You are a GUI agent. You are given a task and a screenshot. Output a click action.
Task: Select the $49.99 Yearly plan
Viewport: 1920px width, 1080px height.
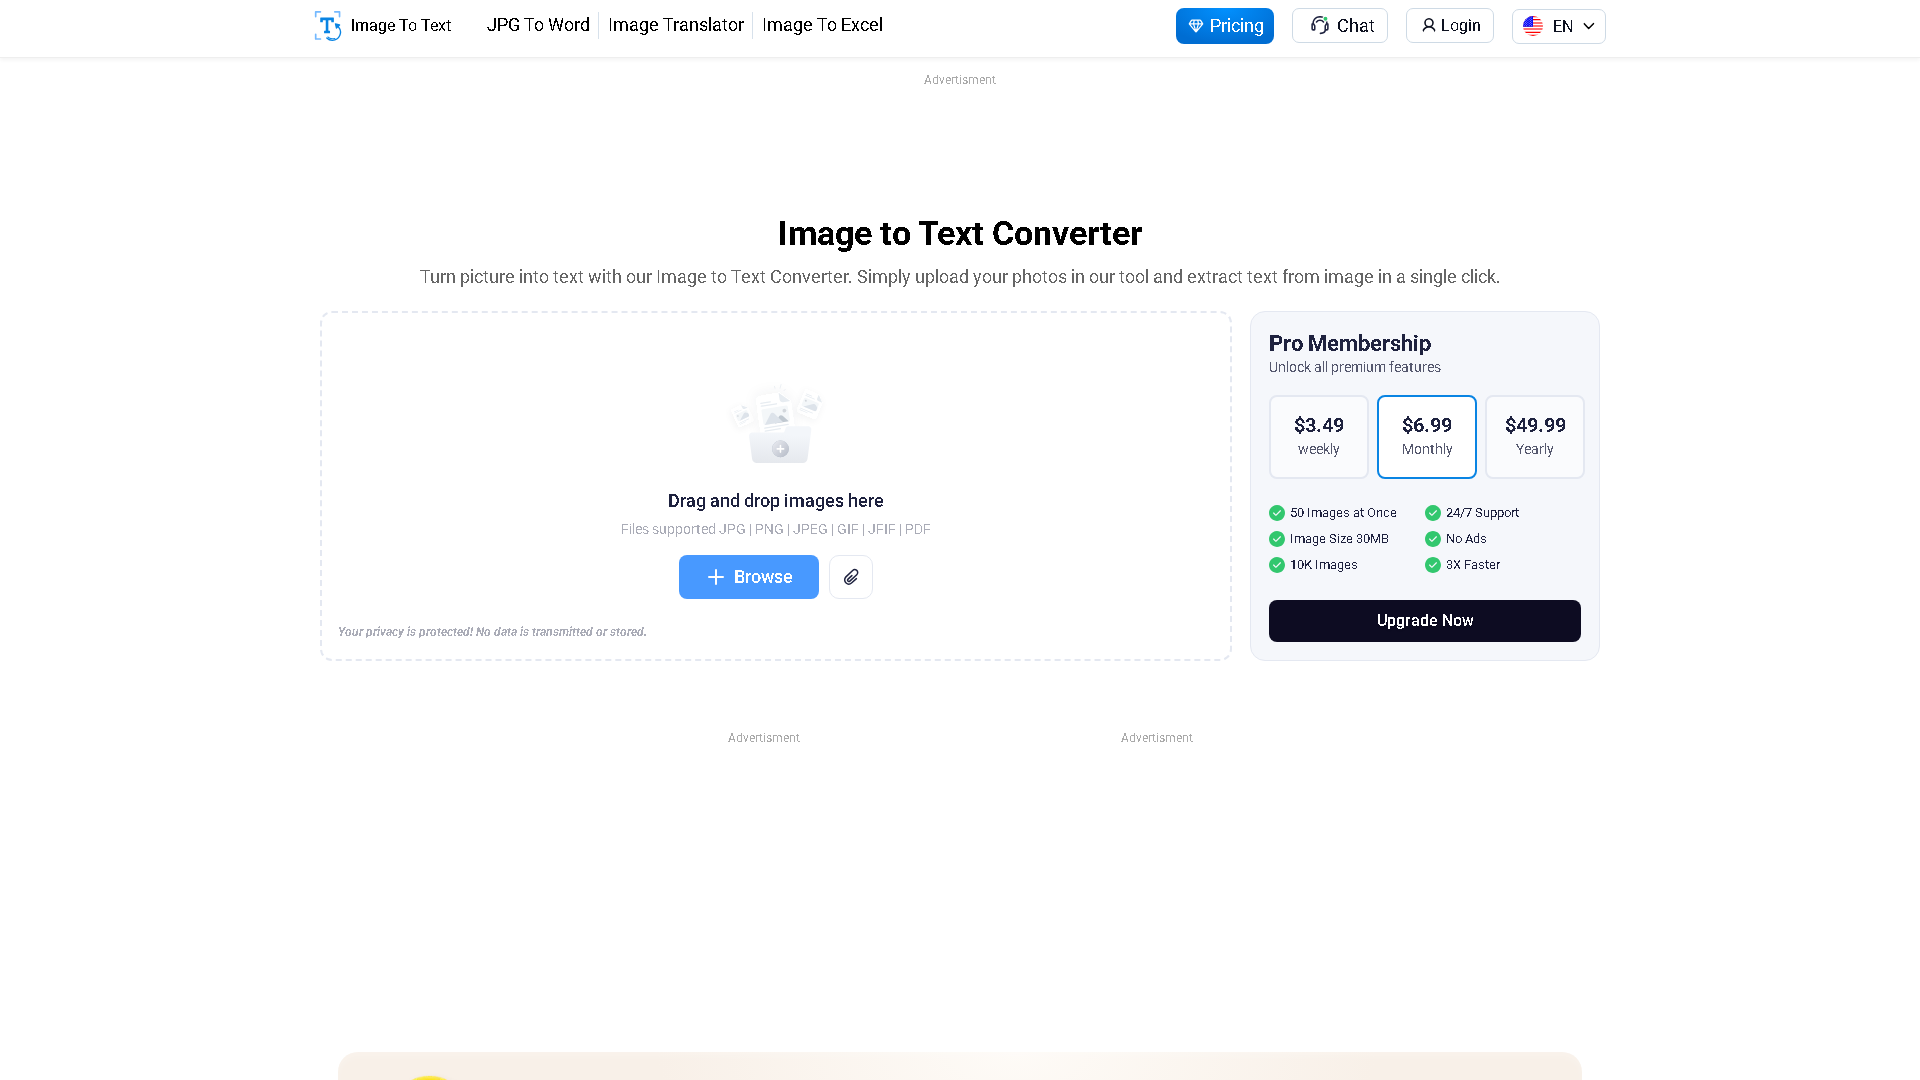[x=1535, y=437]
